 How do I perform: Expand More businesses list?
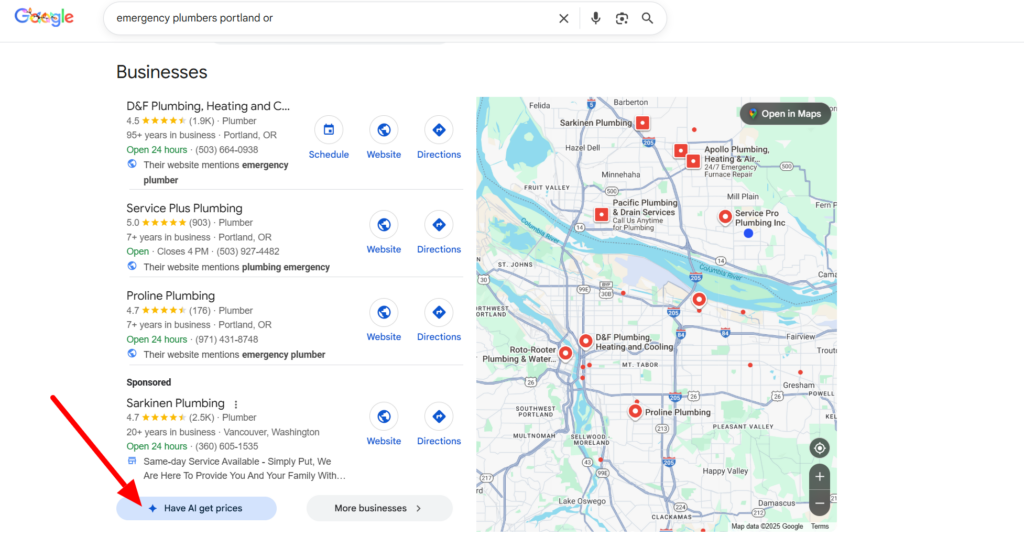(x=379, y=508)
